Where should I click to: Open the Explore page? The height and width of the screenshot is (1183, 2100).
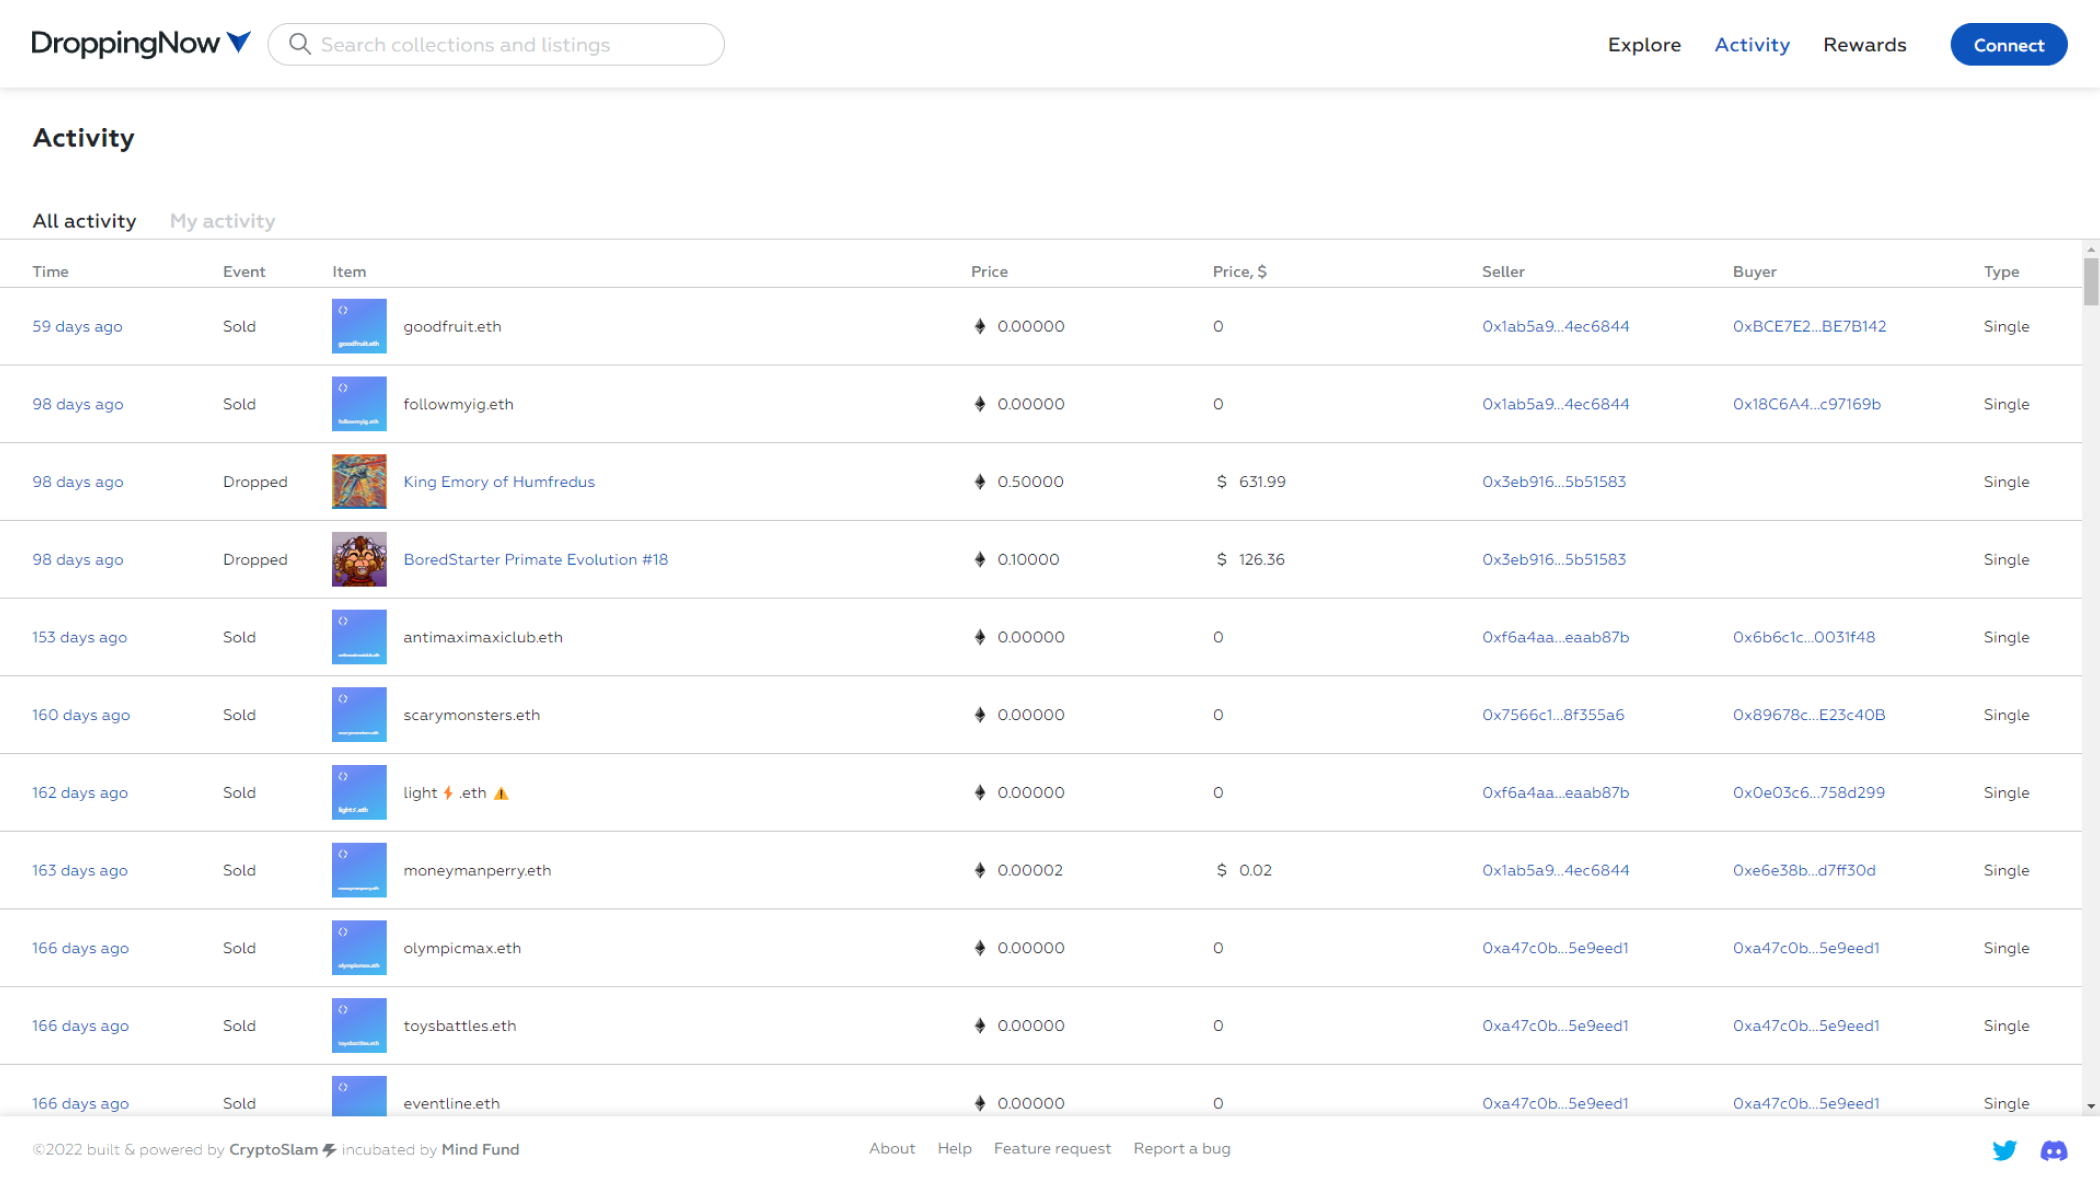coord(1644,44)
